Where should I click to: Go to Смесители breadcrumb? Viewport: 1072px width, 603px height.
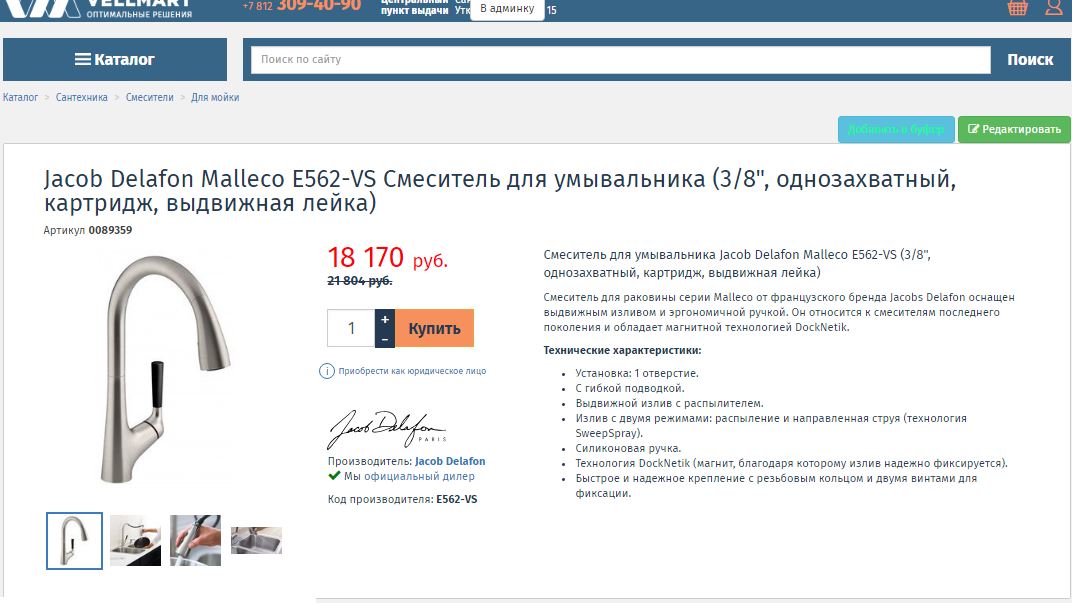click(150, 97)
